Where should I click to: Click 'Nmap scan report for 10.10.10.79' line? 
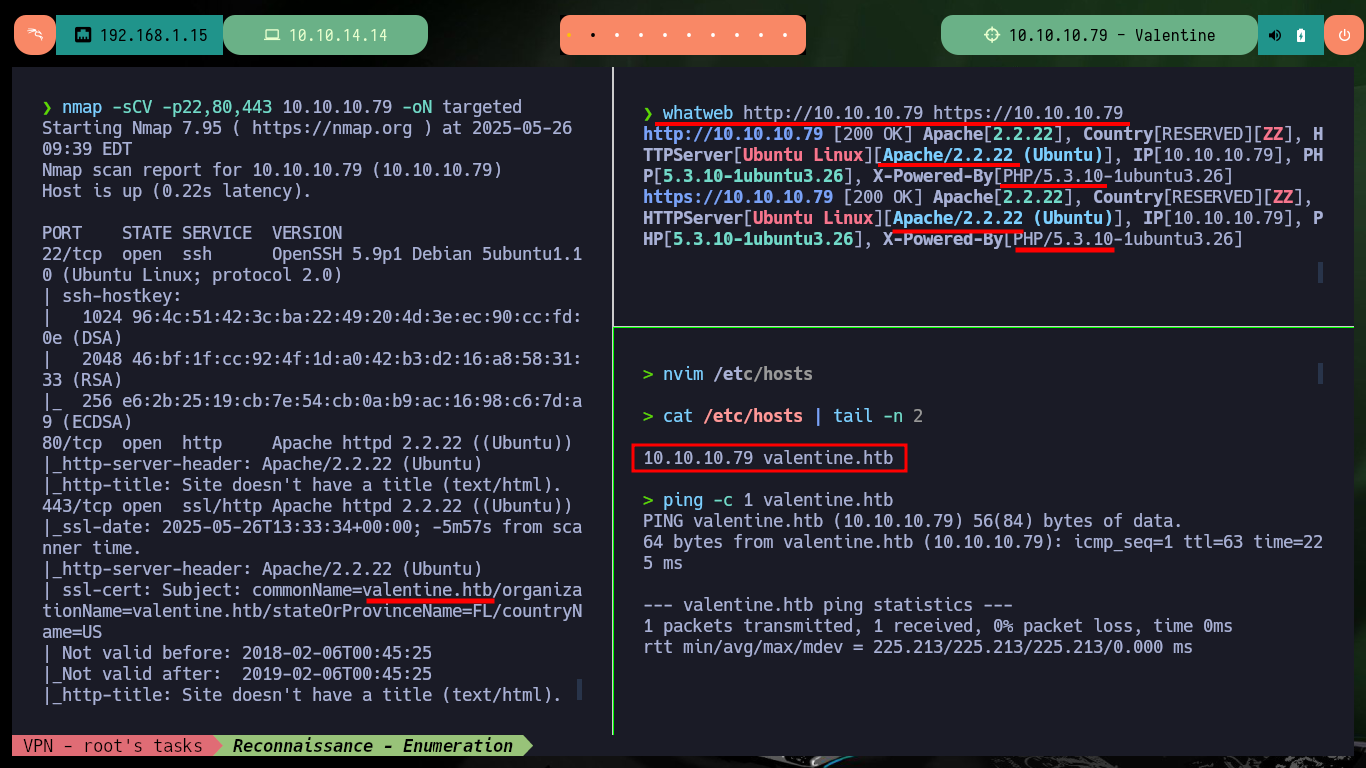point(272,170)
